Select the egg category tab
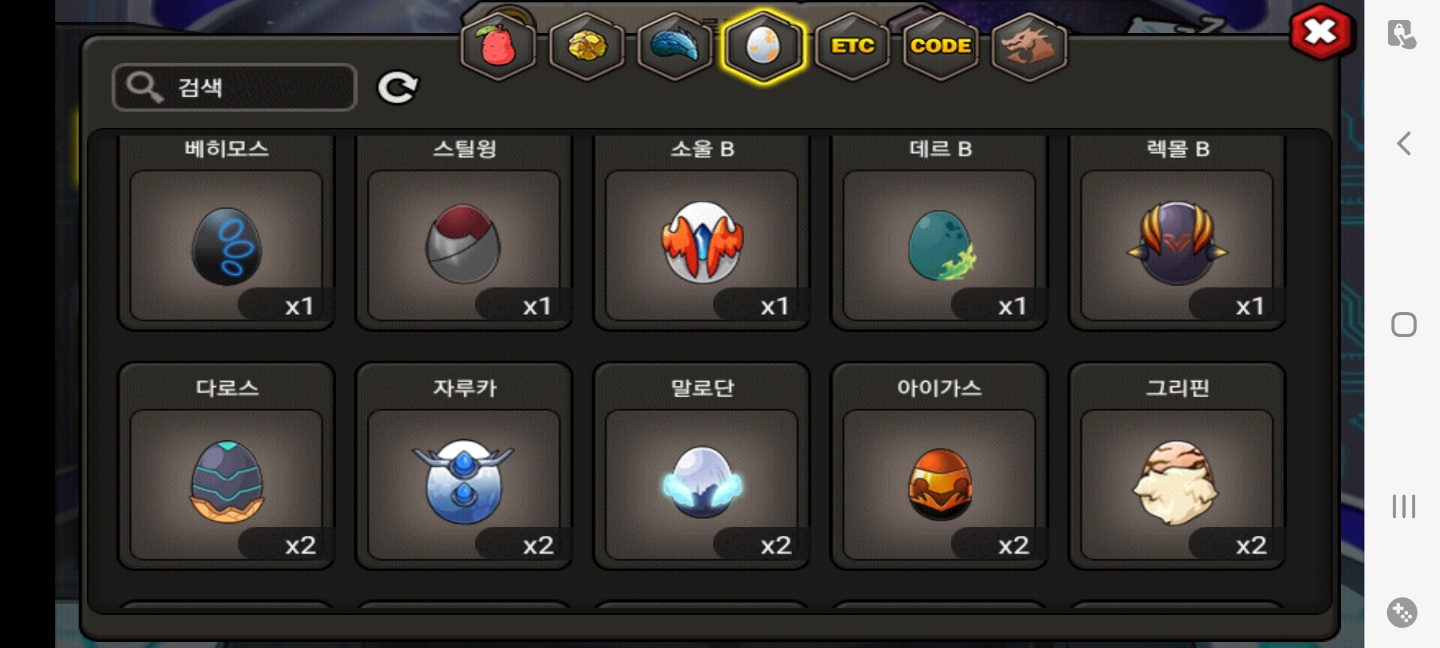 pos(763,46)
